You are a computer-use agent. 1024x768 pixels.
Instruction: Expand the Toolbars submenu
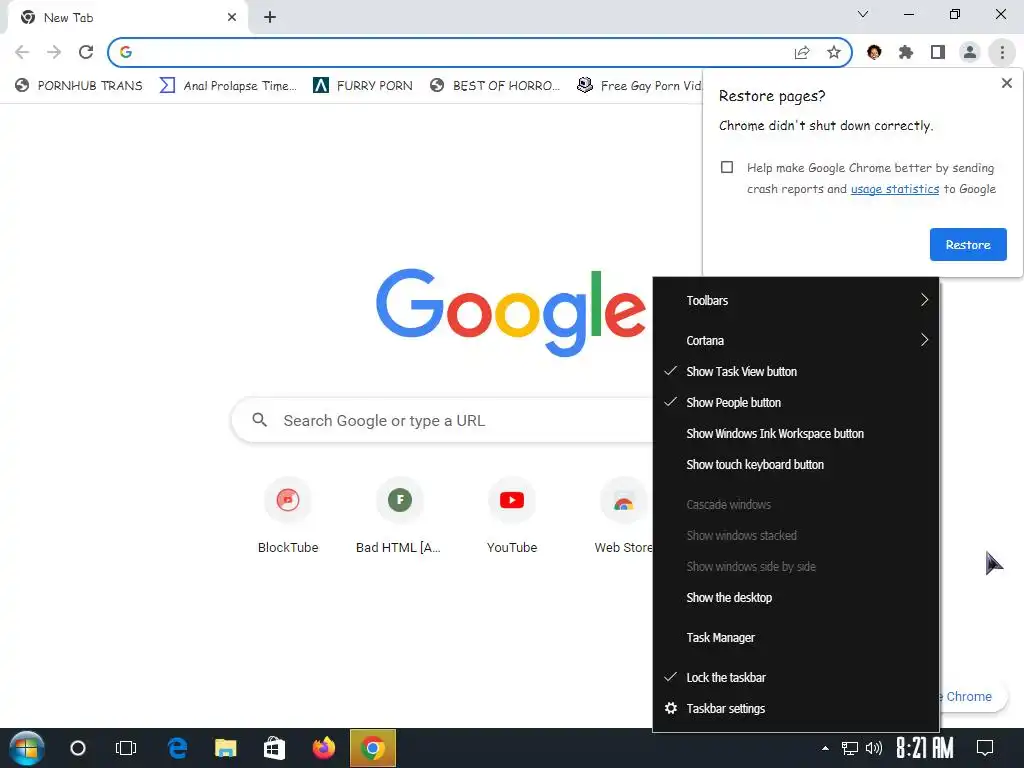[x=795, y=300]
